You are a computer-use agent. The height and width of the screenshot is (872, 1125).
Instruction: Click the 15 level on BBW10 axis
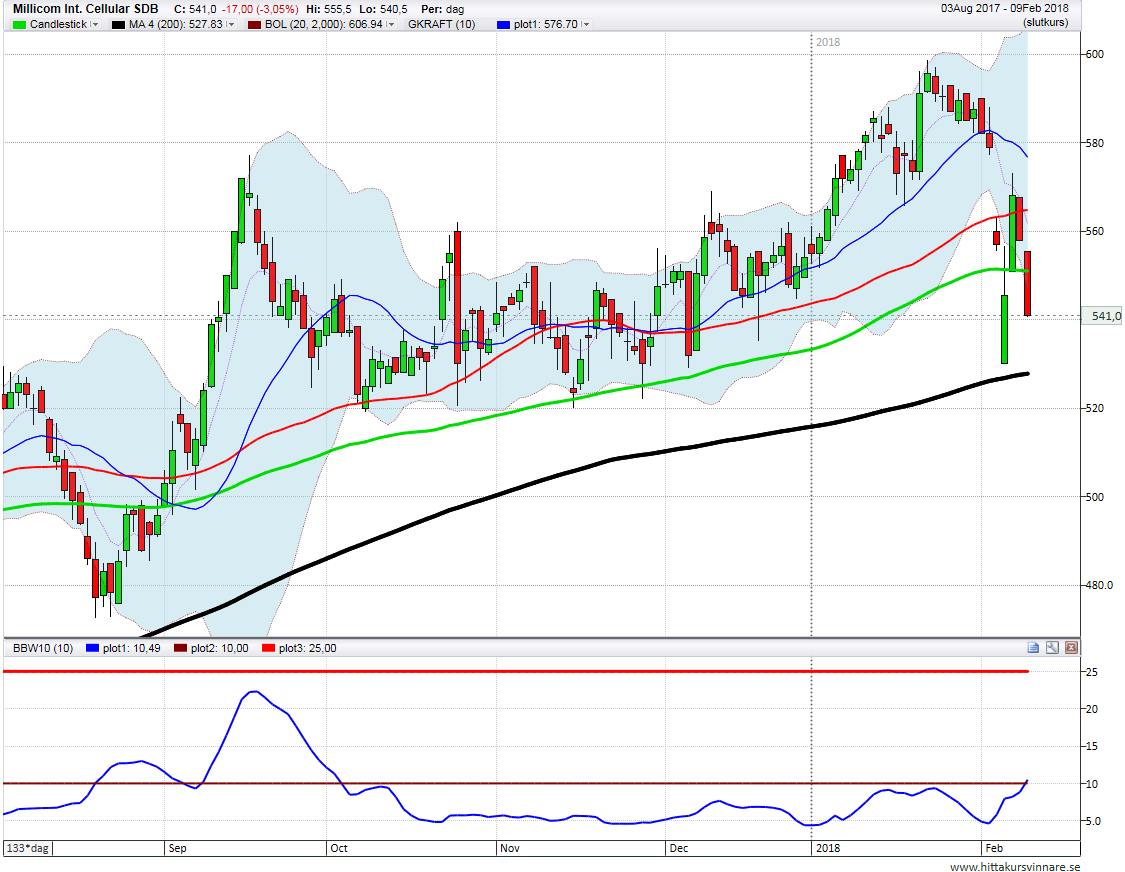pyautogui.click(x=1091, y=746)
